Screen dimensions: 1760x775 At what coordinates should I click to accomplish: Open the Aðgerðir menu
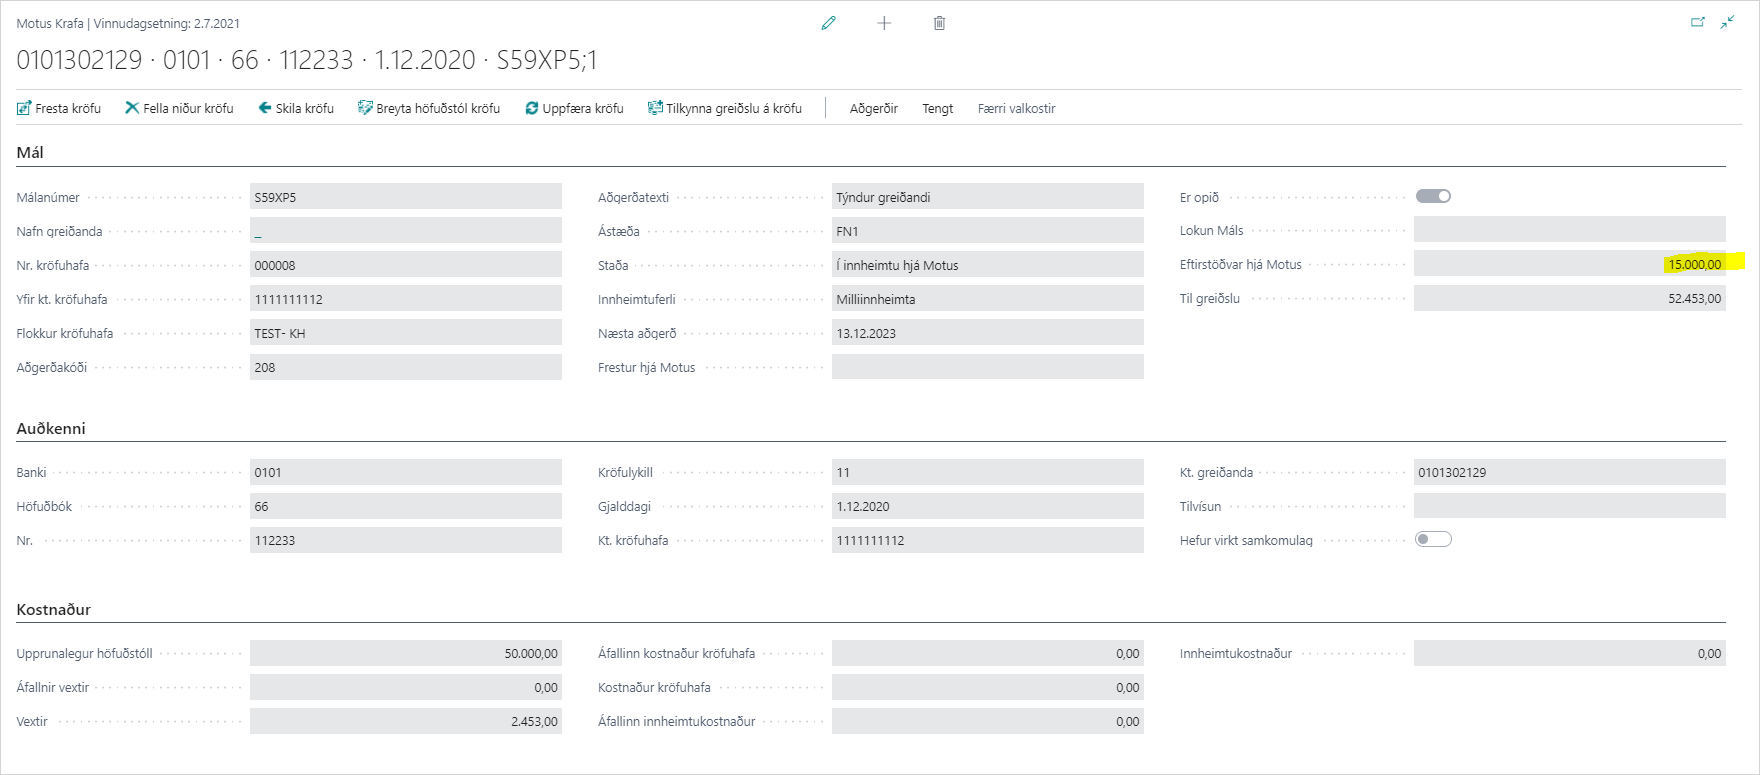pyautogui.click(x=873, y=108)
